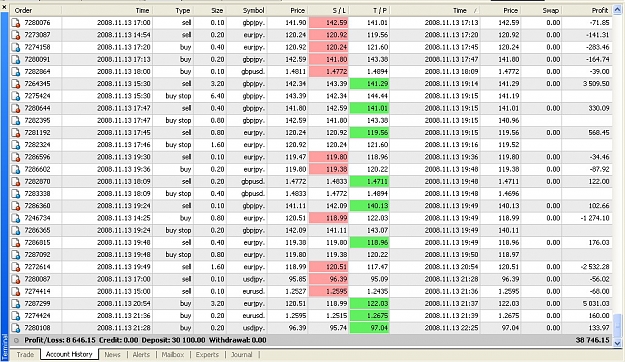Sort by the S / L column header
Image resolution: width=625 pixels, height=362 pixels.
point(329,10)
